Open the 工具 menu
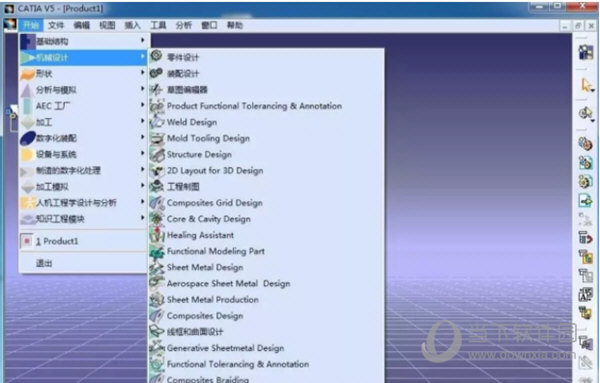This screenshot has width=600, height=383. pos(158,25)
